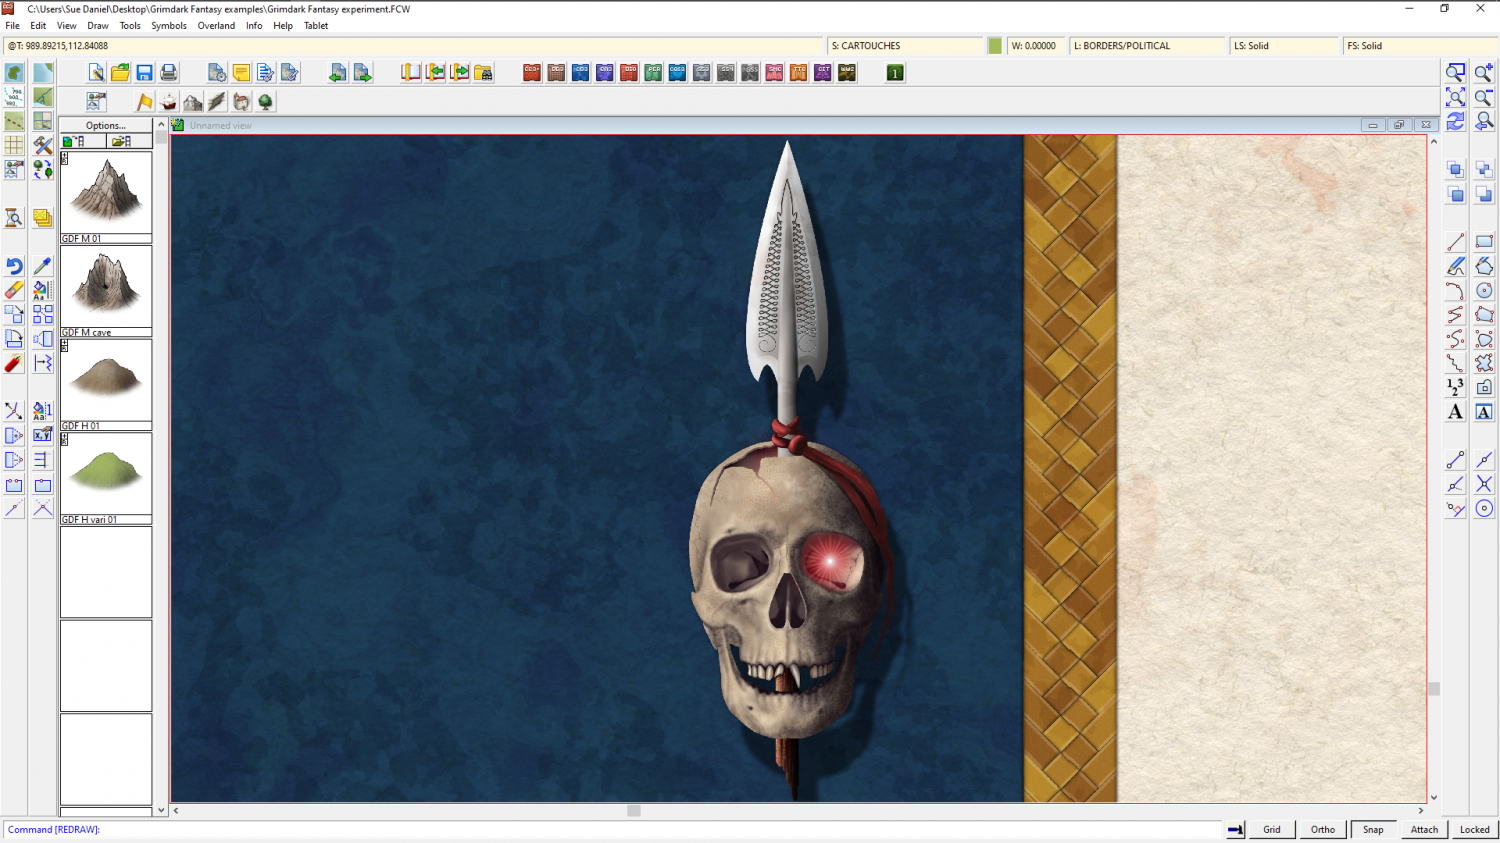Open the line width field W: 0.00000

[x=1035, y=46]
